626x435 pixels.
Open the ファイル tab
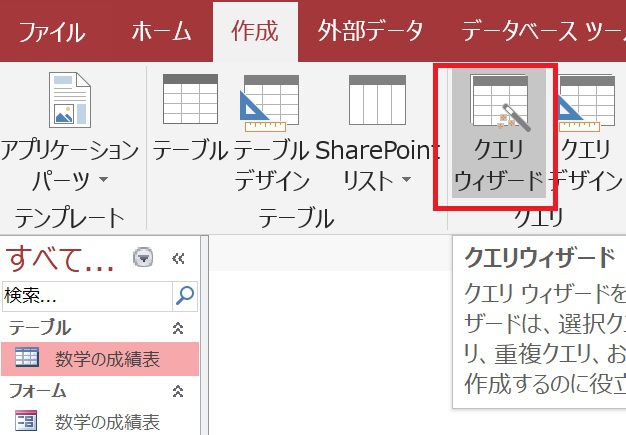pos(52,31)
